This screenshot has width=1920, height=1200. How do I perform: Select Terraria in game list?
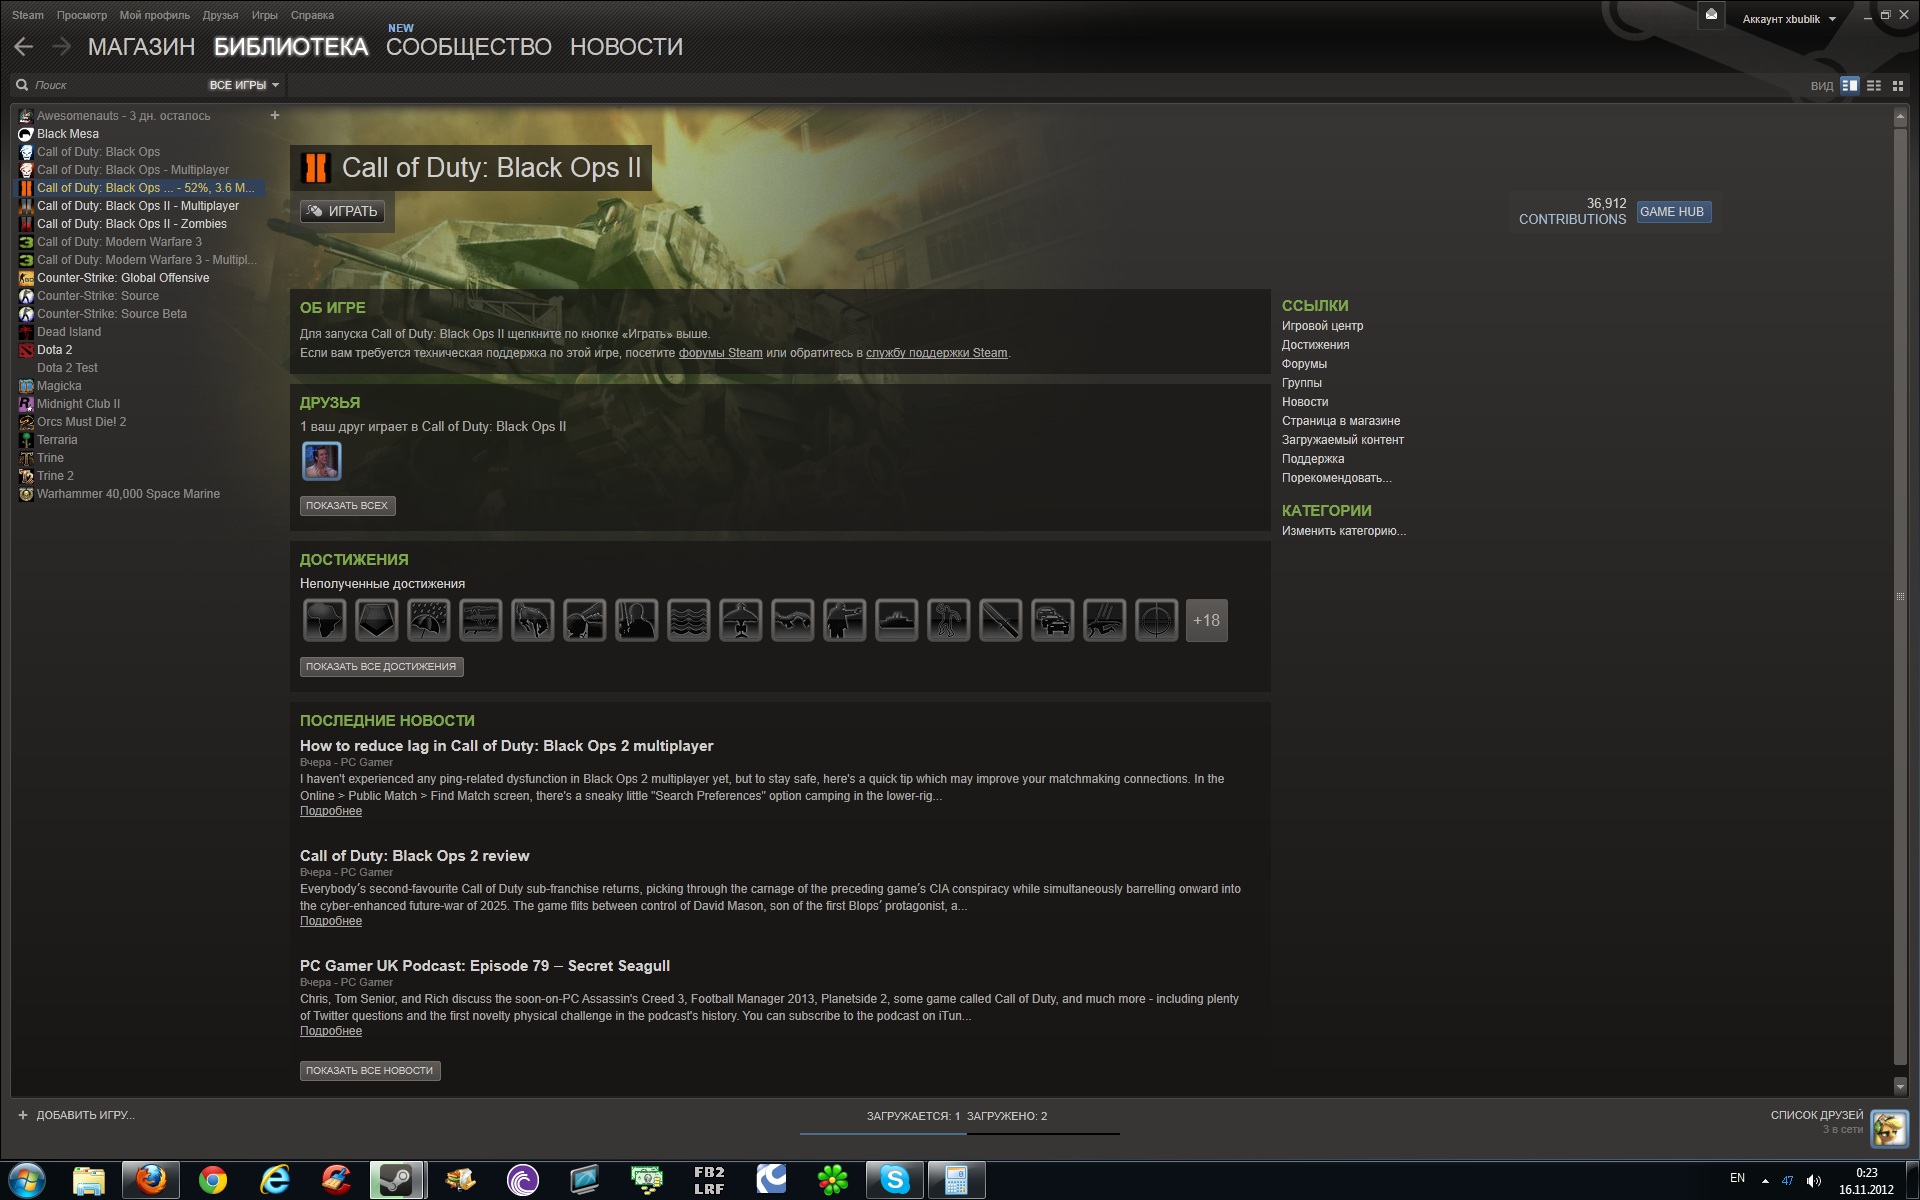pyautogui.click(x=57, y=440)
